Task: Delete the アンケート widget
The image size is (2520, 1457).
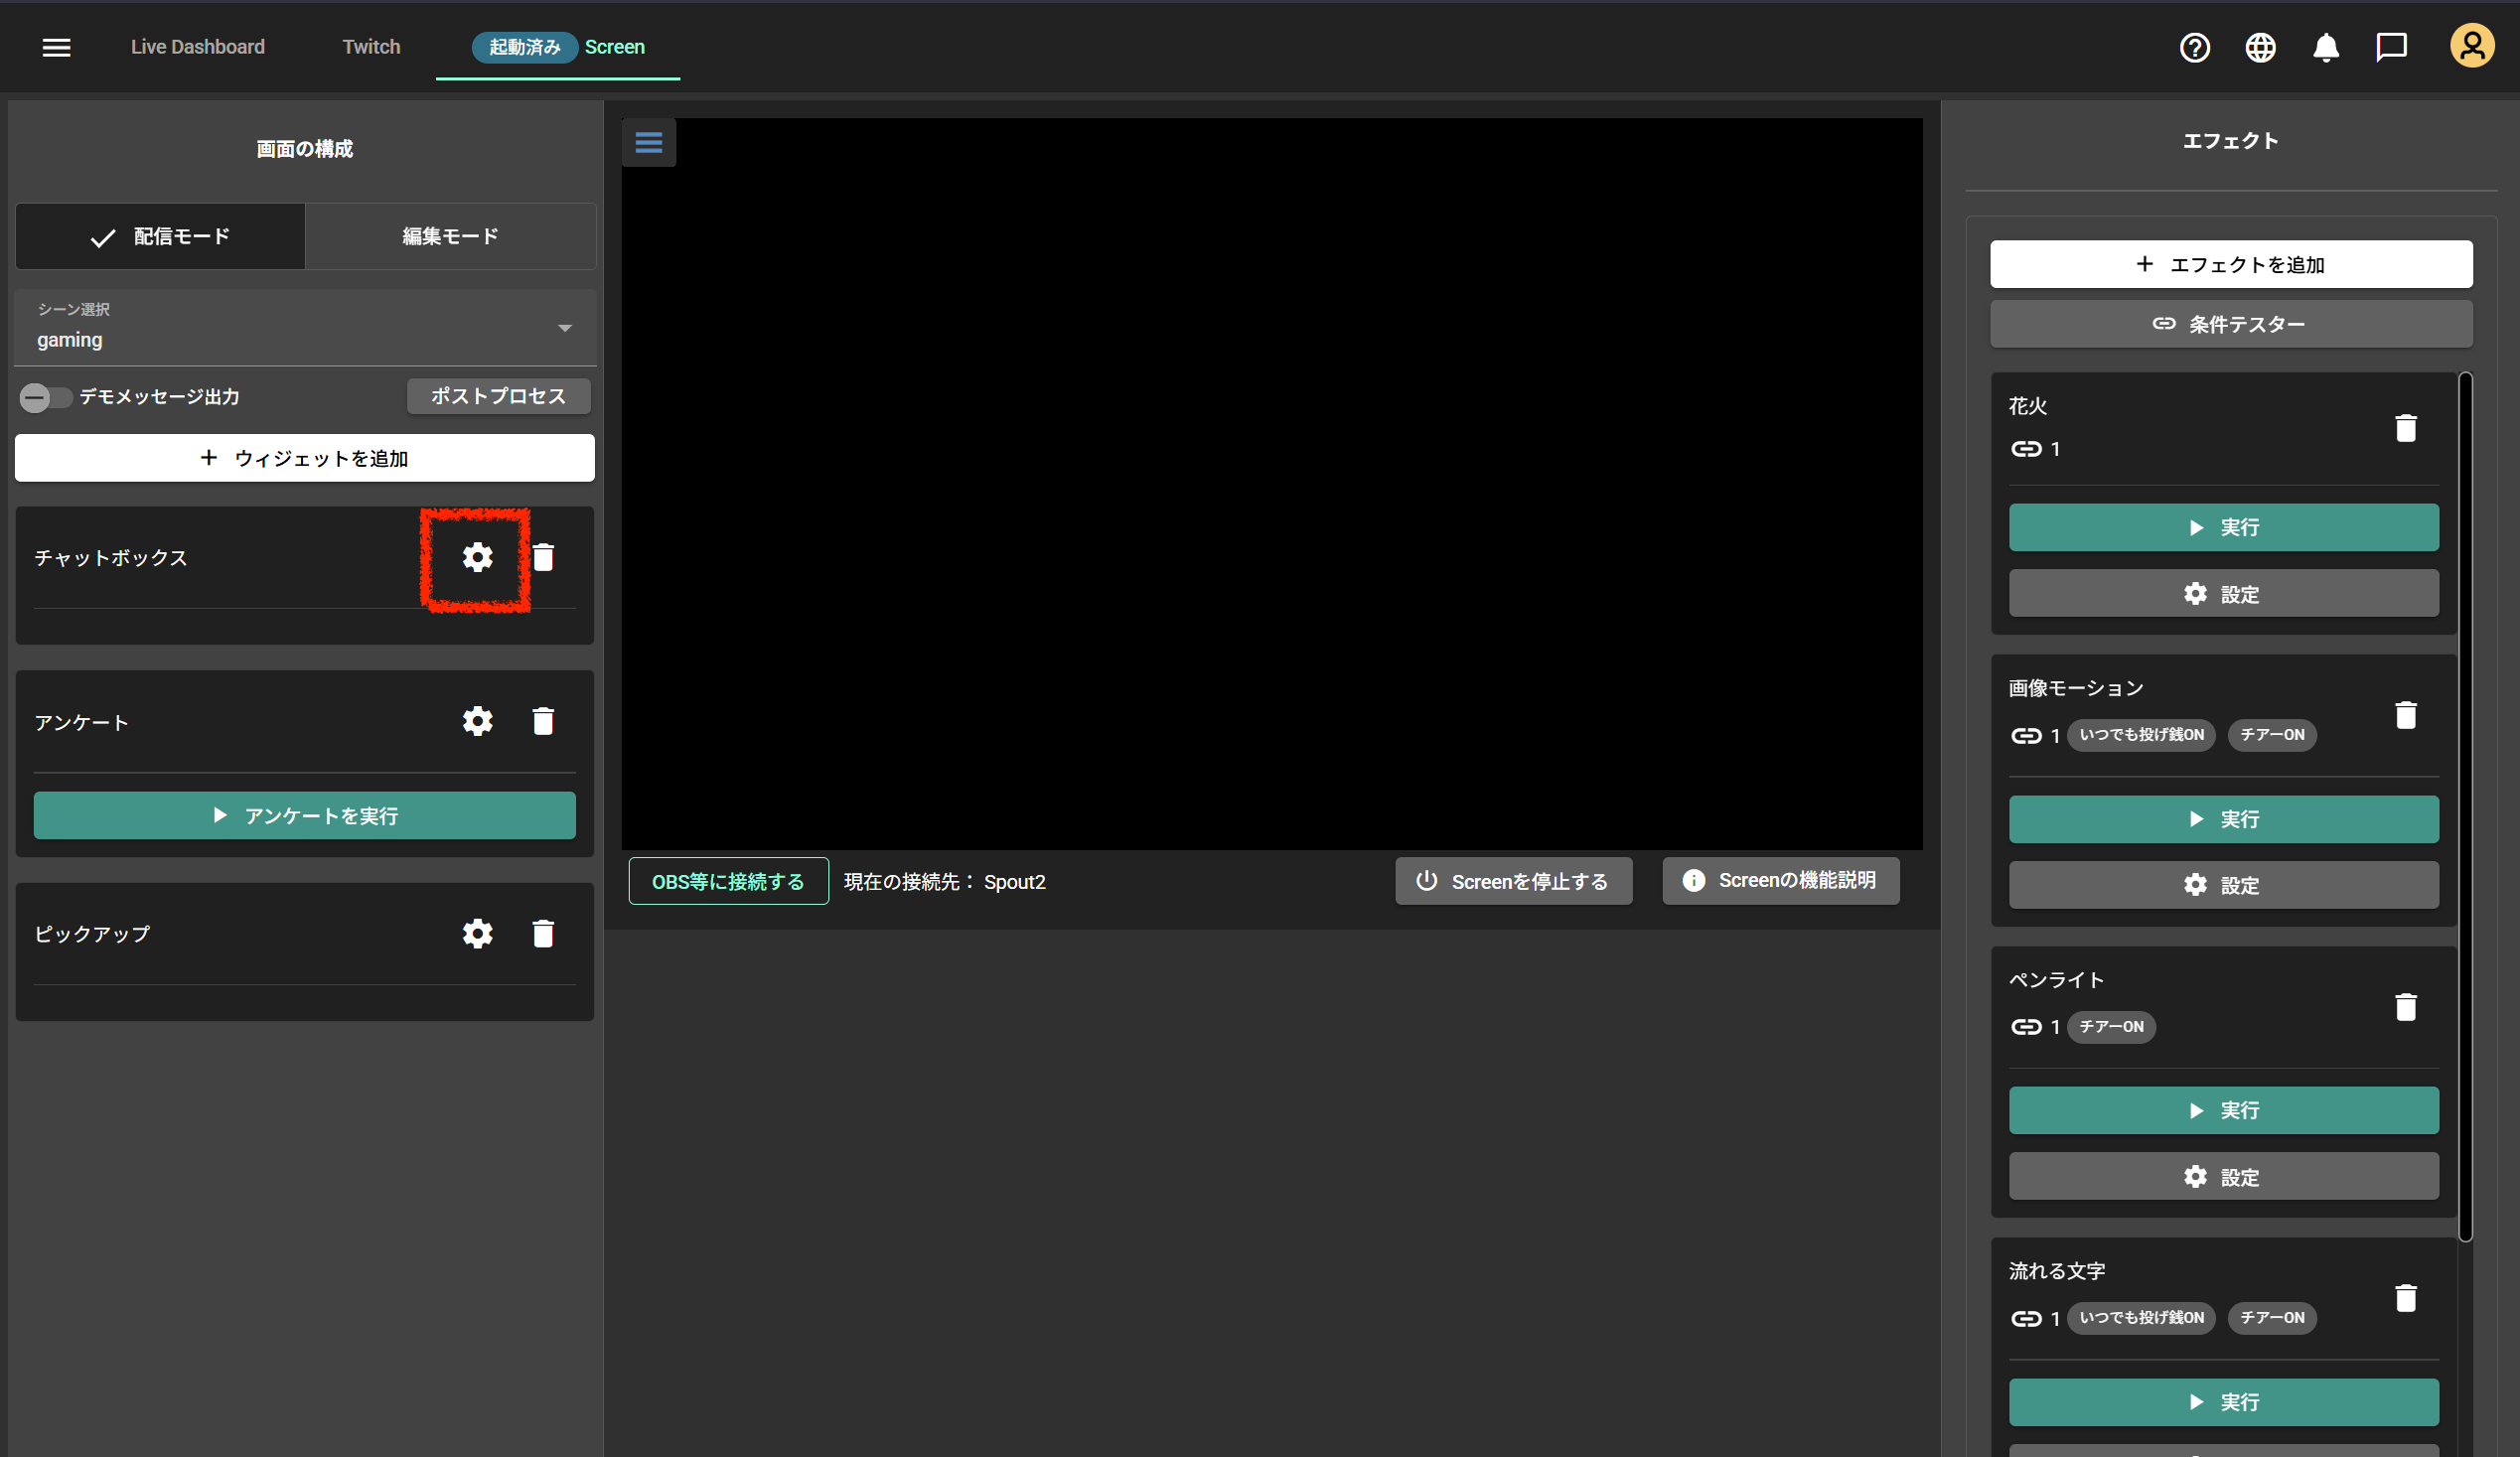Action: click(x=543, y=721)
